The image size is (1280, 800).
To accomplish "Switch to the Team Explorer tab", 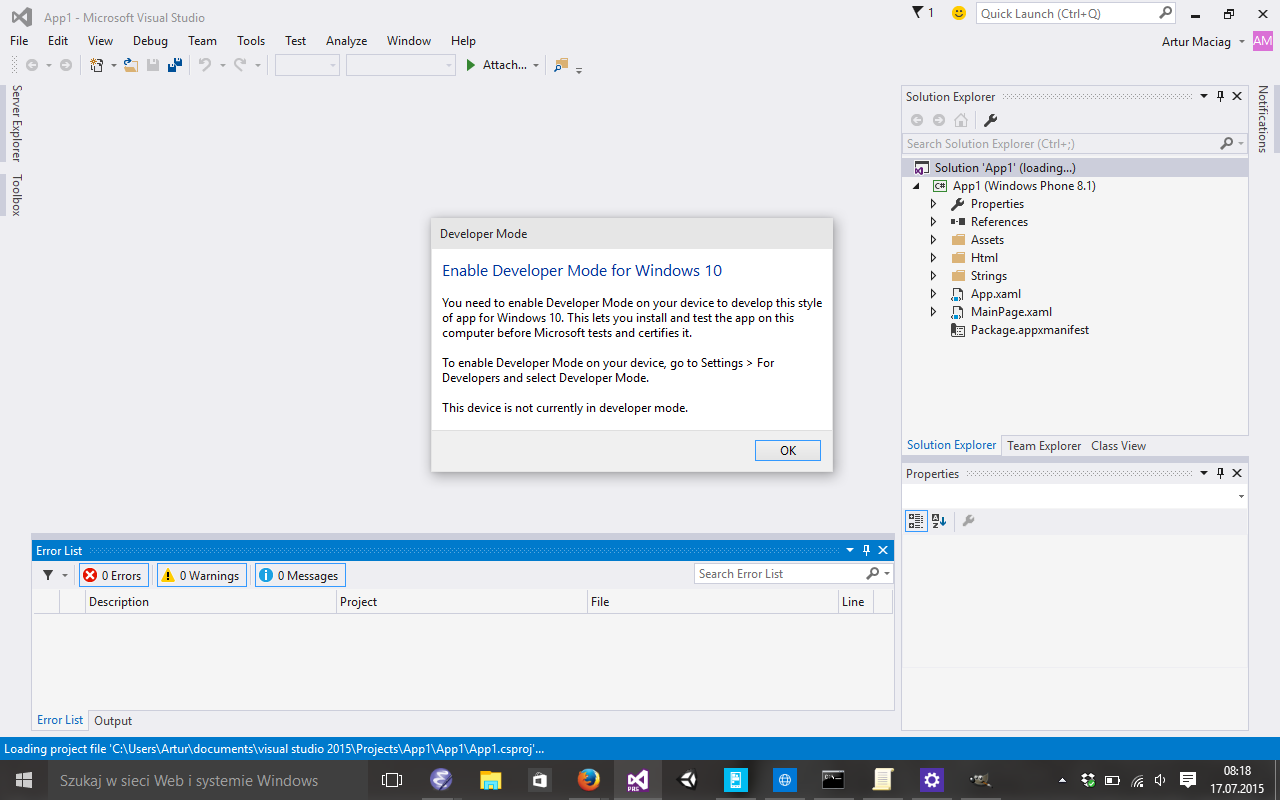I will point(1043,445).
